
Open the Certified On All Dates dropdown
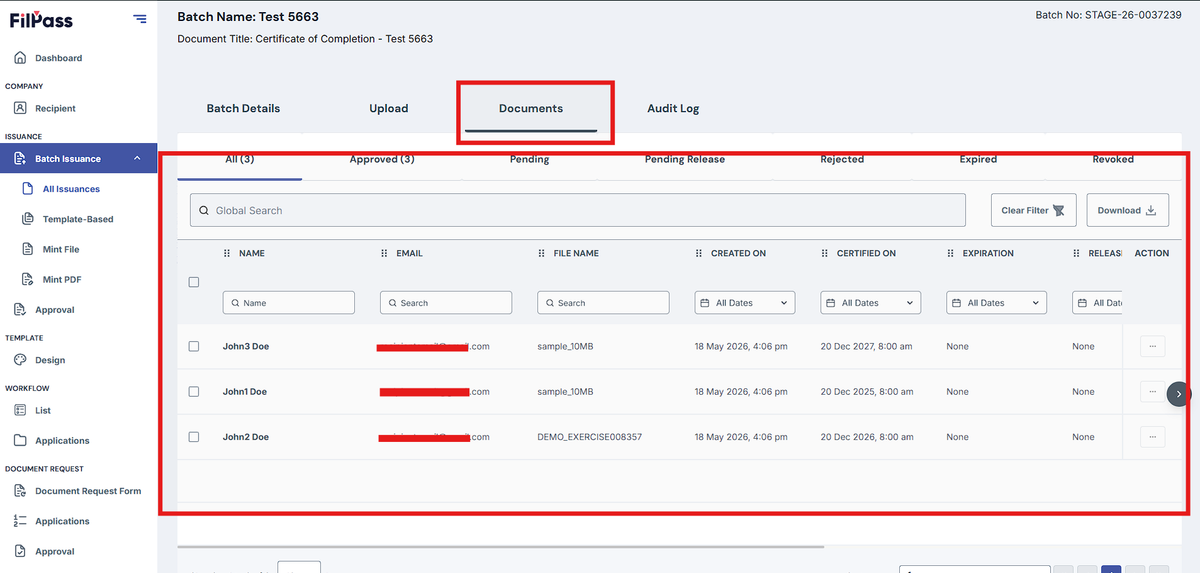point(871,303)
